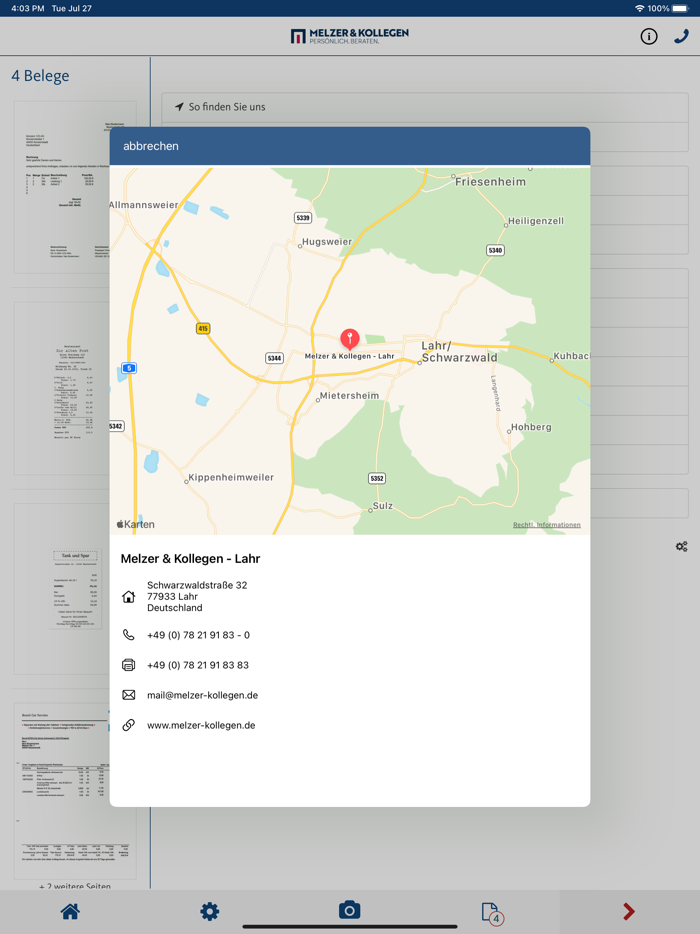
Task: Tap Melzer & Kollegen - Lahr title
Action: coord(191,559)
